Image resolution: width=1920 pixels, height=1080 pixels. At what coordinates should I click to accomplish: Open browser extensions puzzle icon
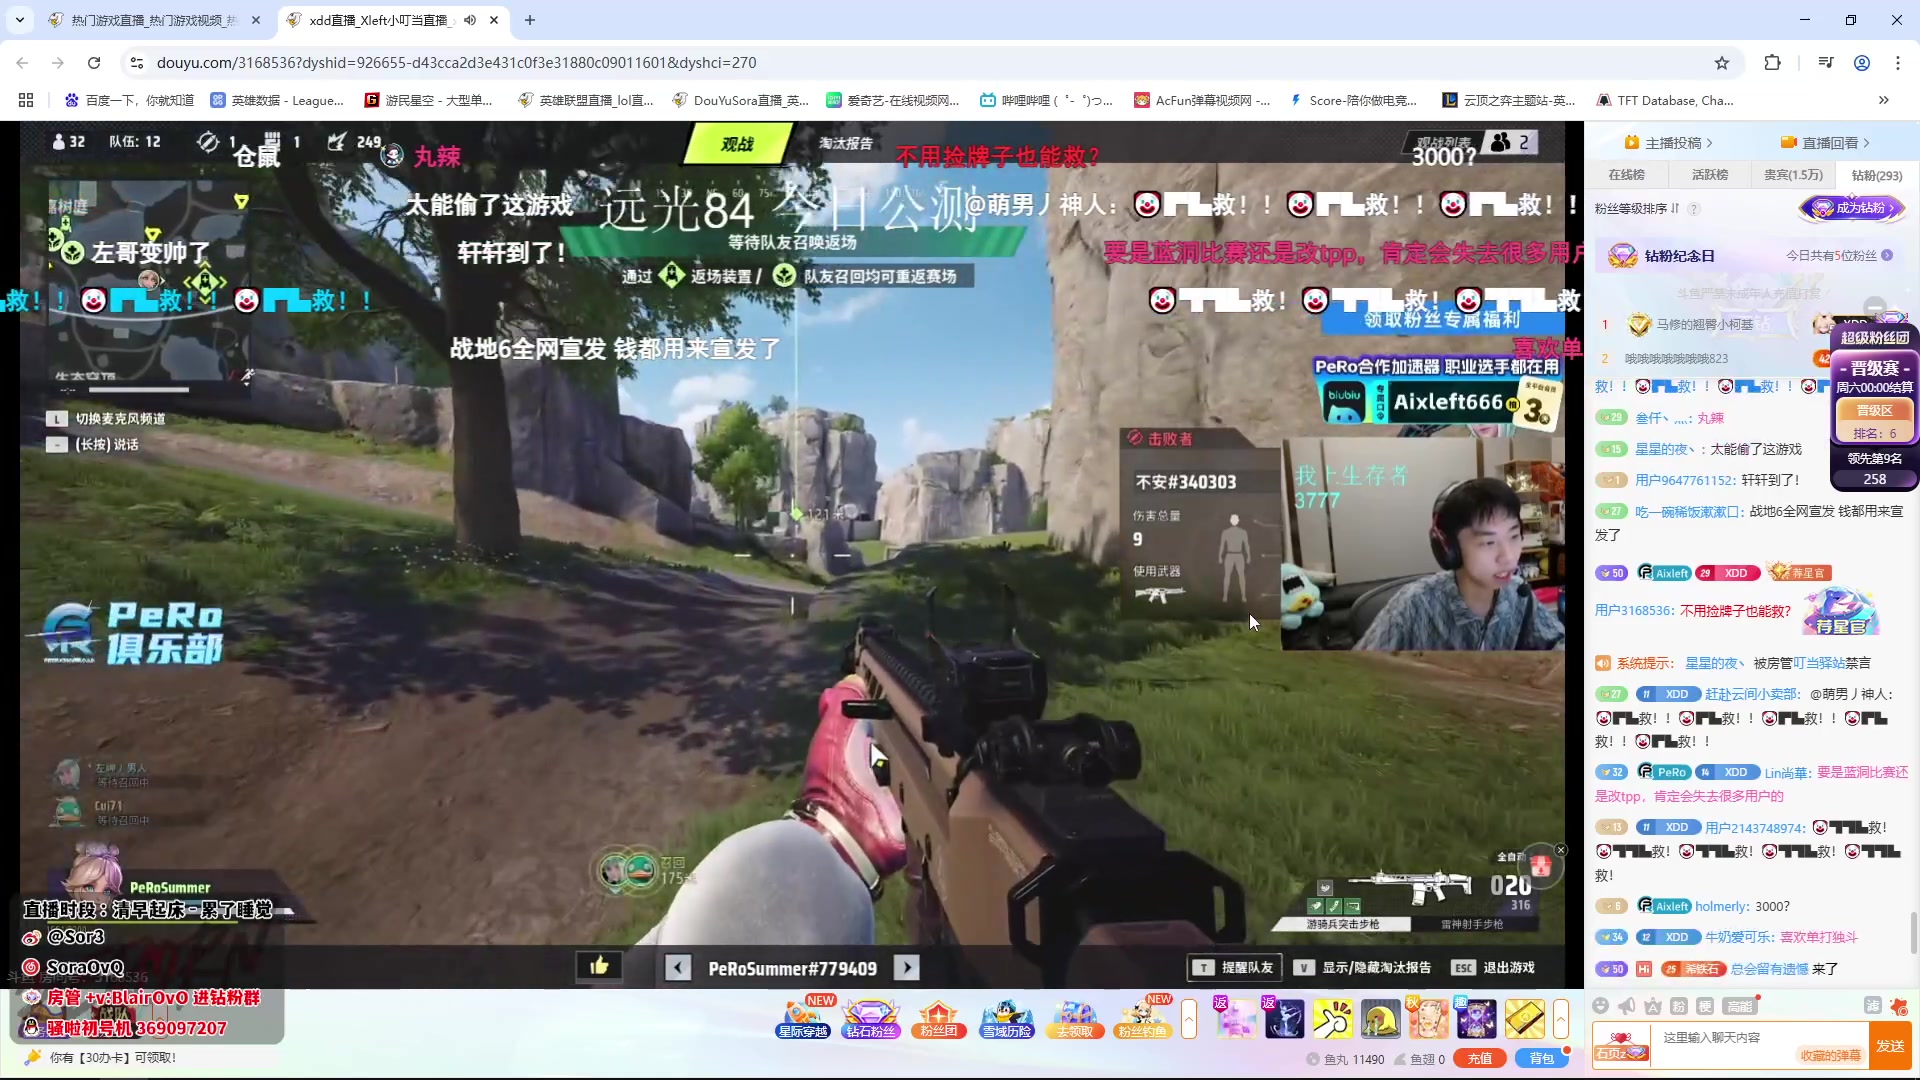1772,63
